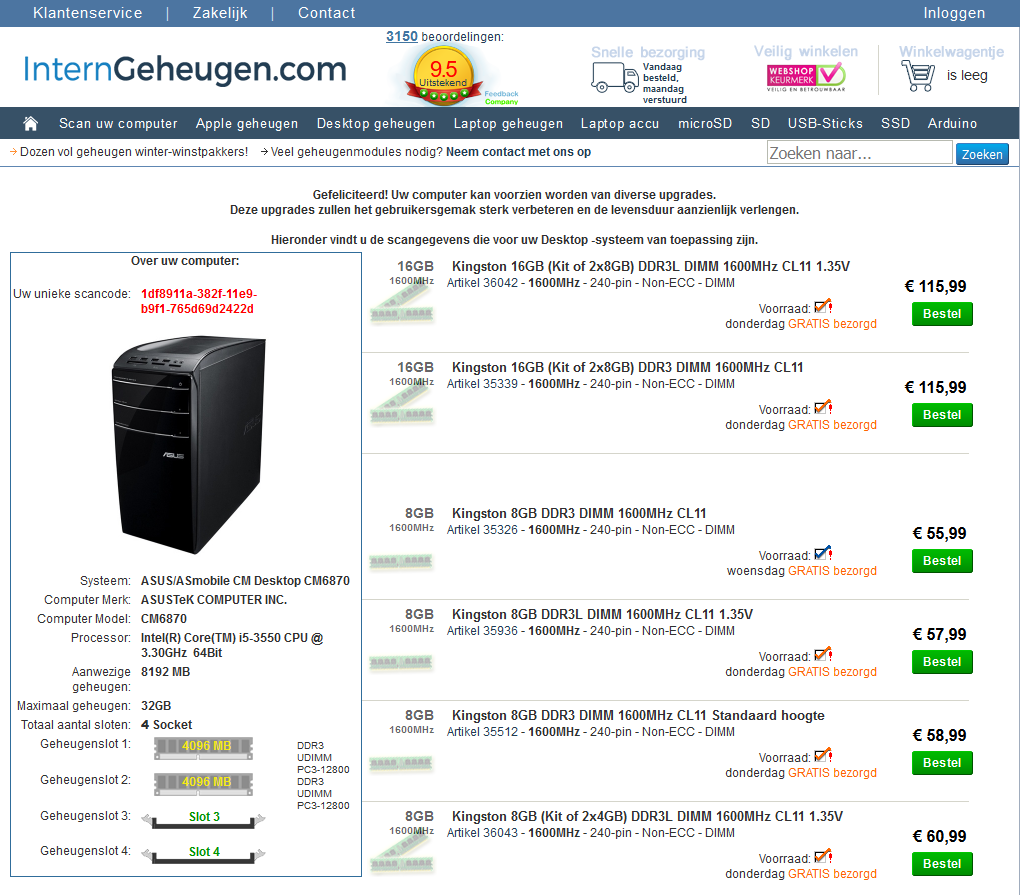Click the Voorraad stock indicator for artikel 36042

tap(822, 308)
